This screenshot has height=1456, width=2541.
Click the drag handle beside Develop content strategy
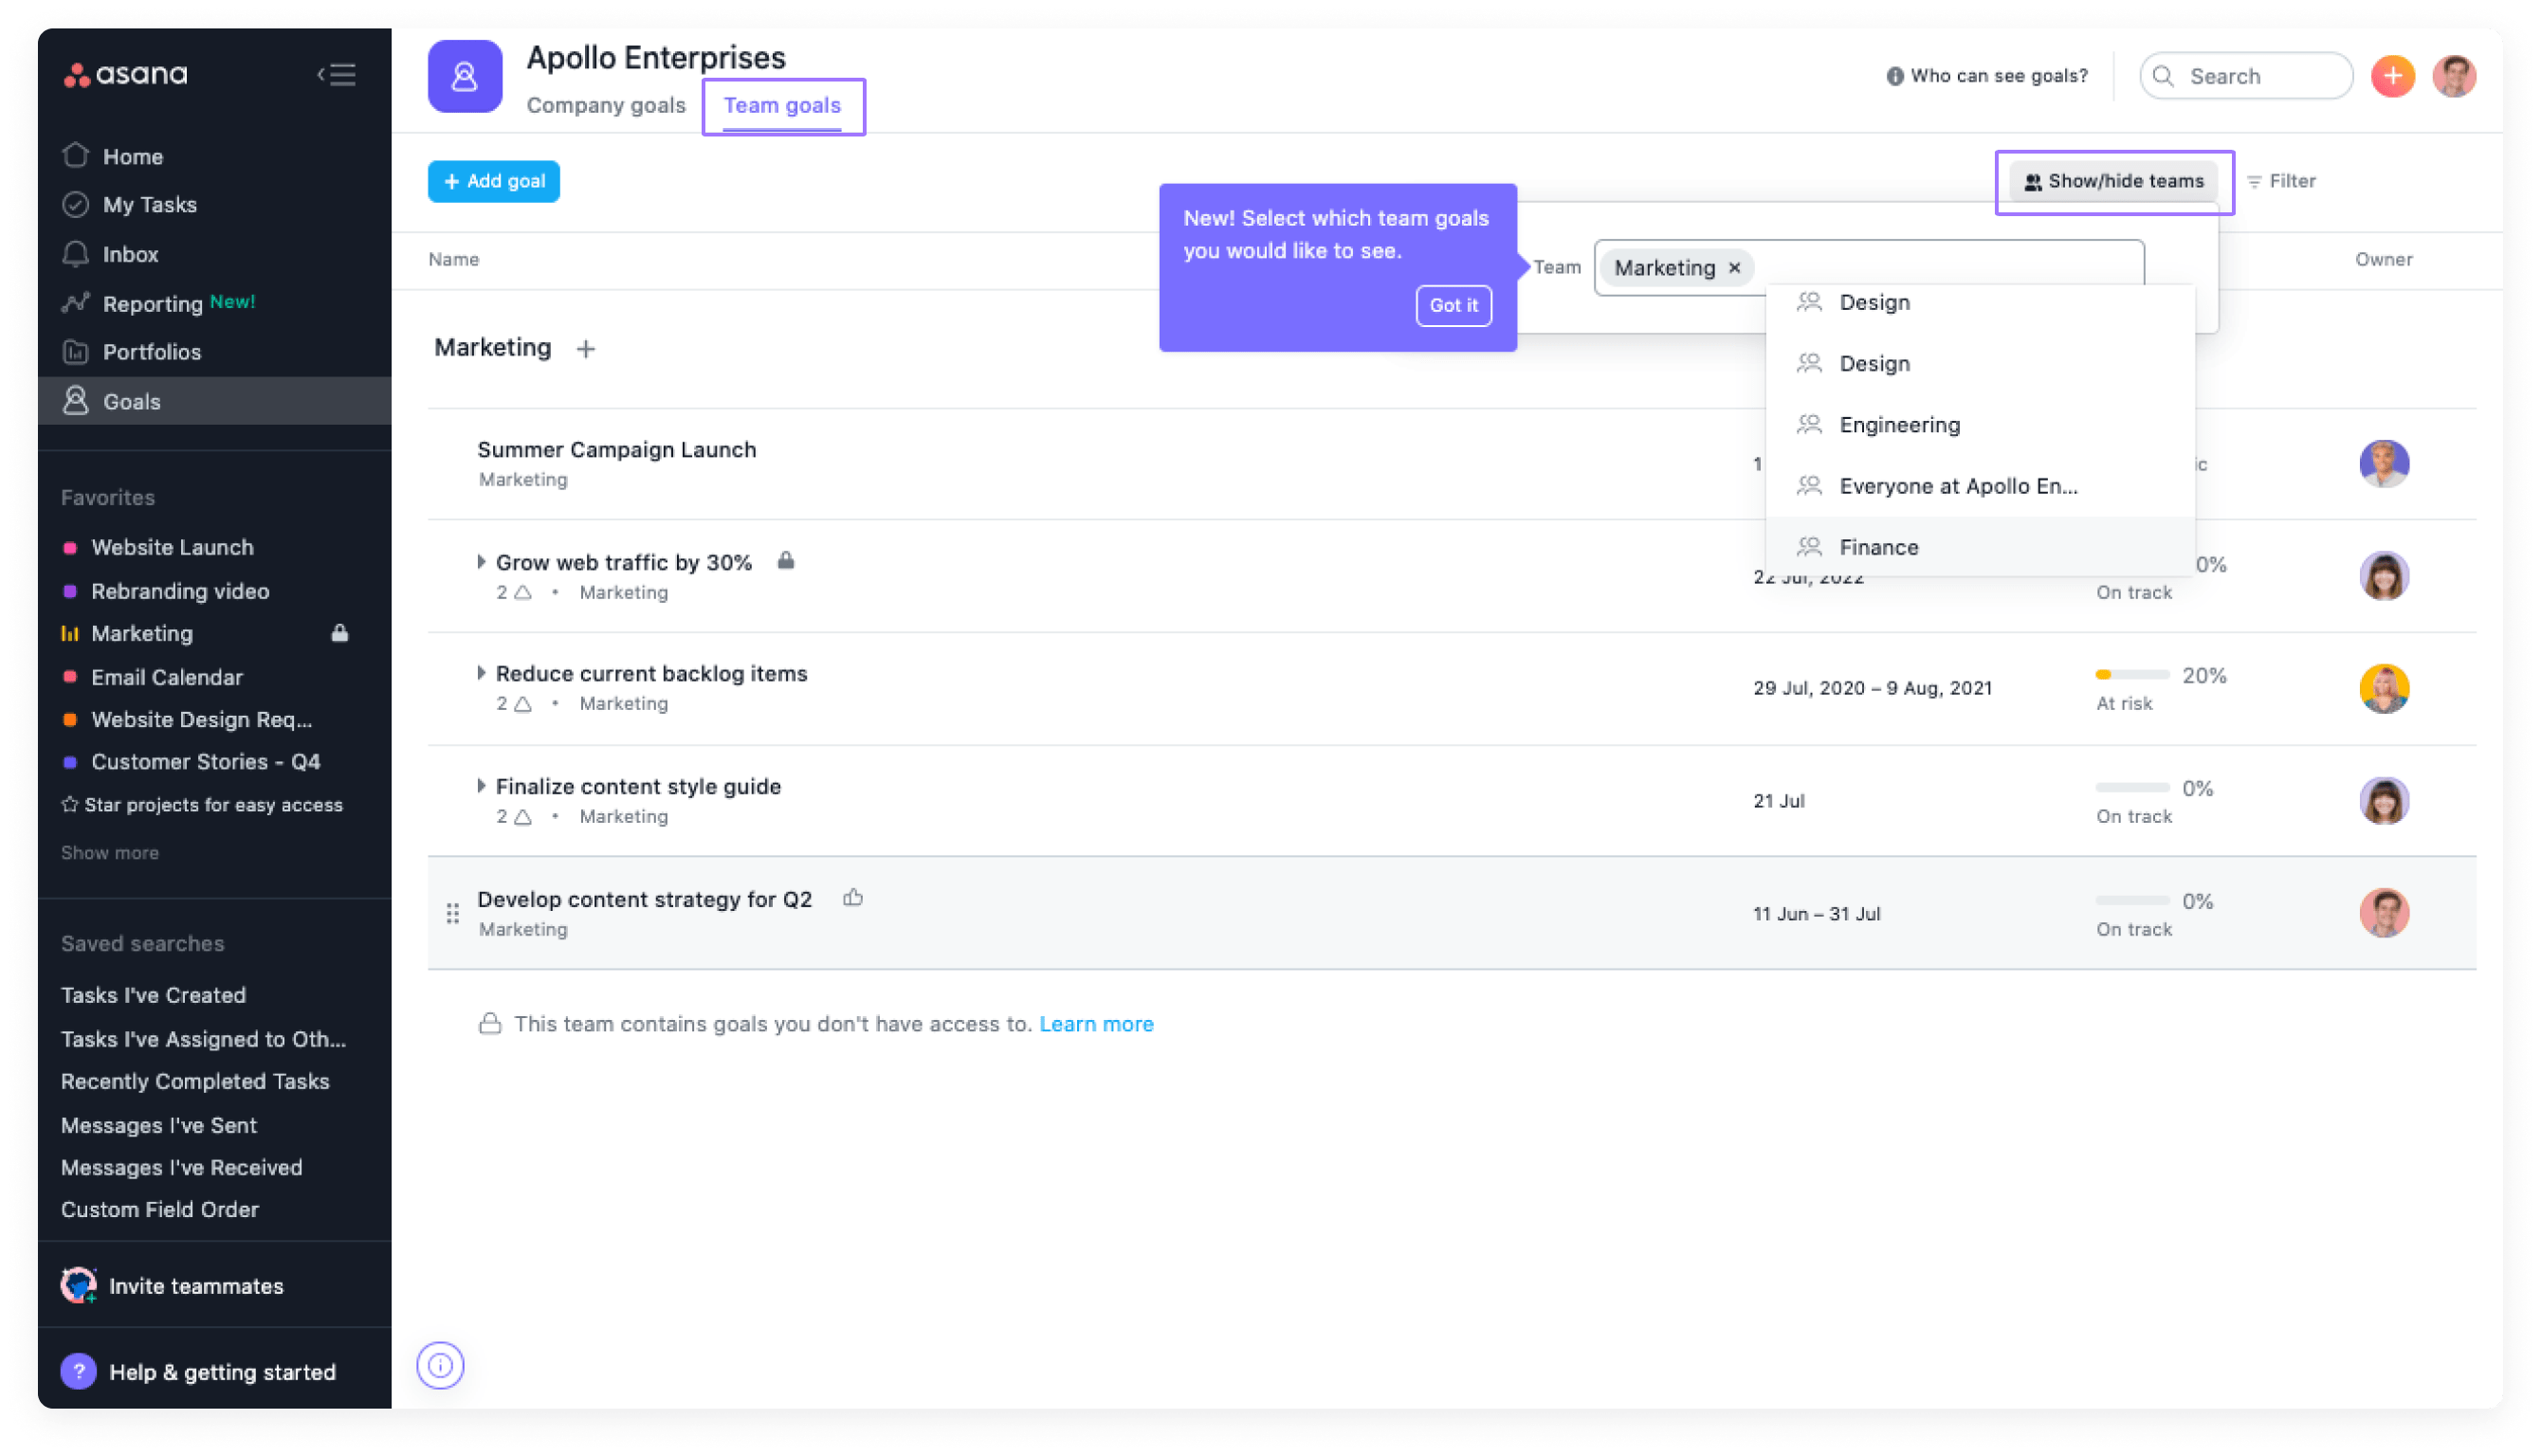[x=452, y=913]
